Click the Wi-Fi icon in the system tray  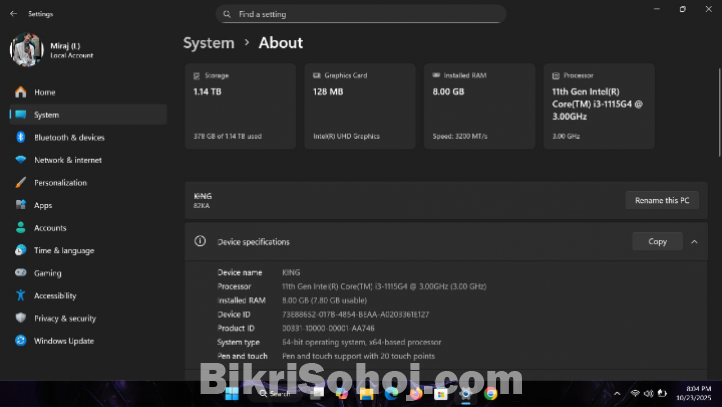(x=635, y=394)
